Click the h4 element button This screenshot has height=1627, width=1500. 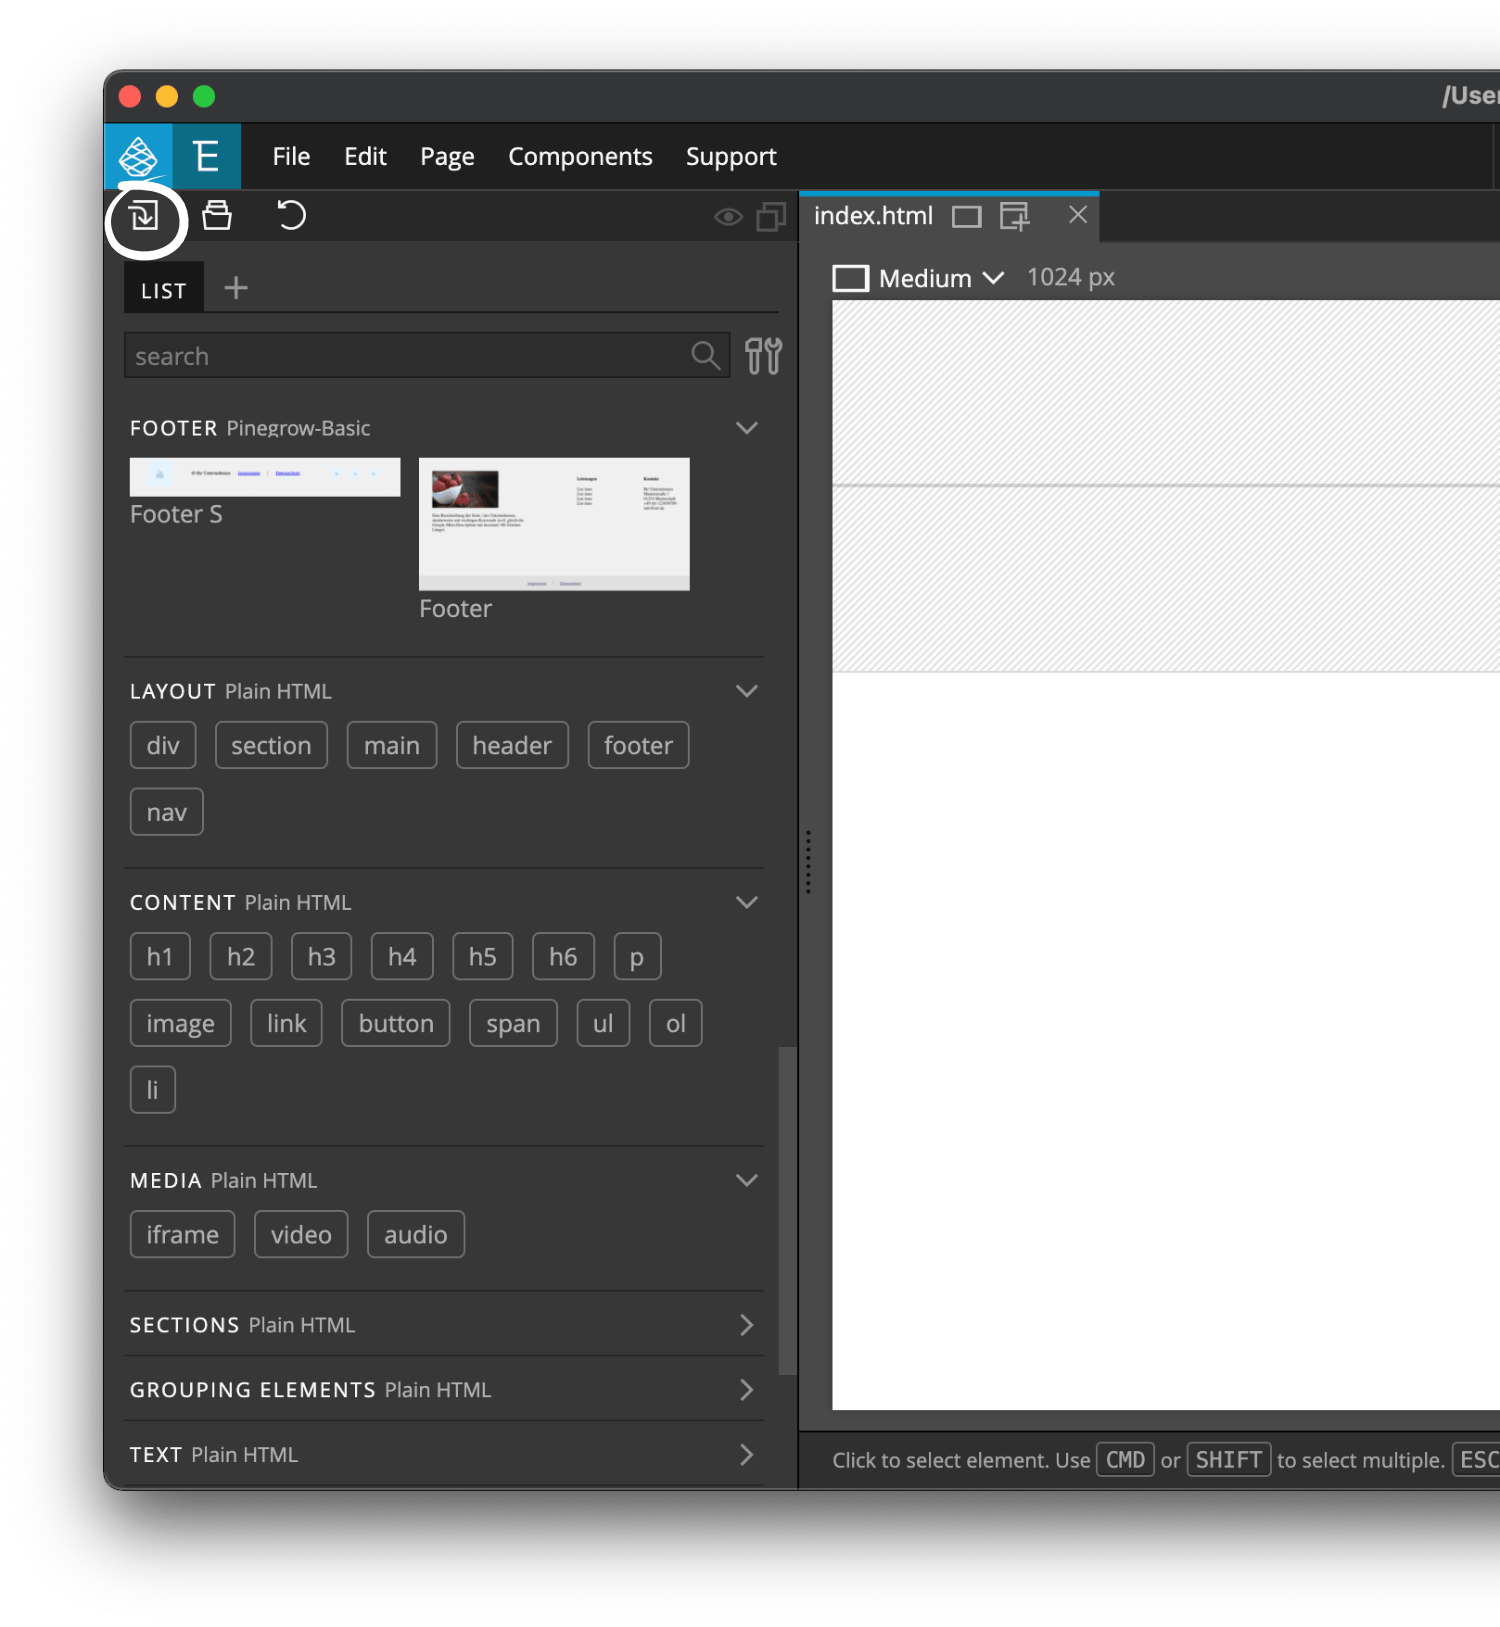click(402, 957)
